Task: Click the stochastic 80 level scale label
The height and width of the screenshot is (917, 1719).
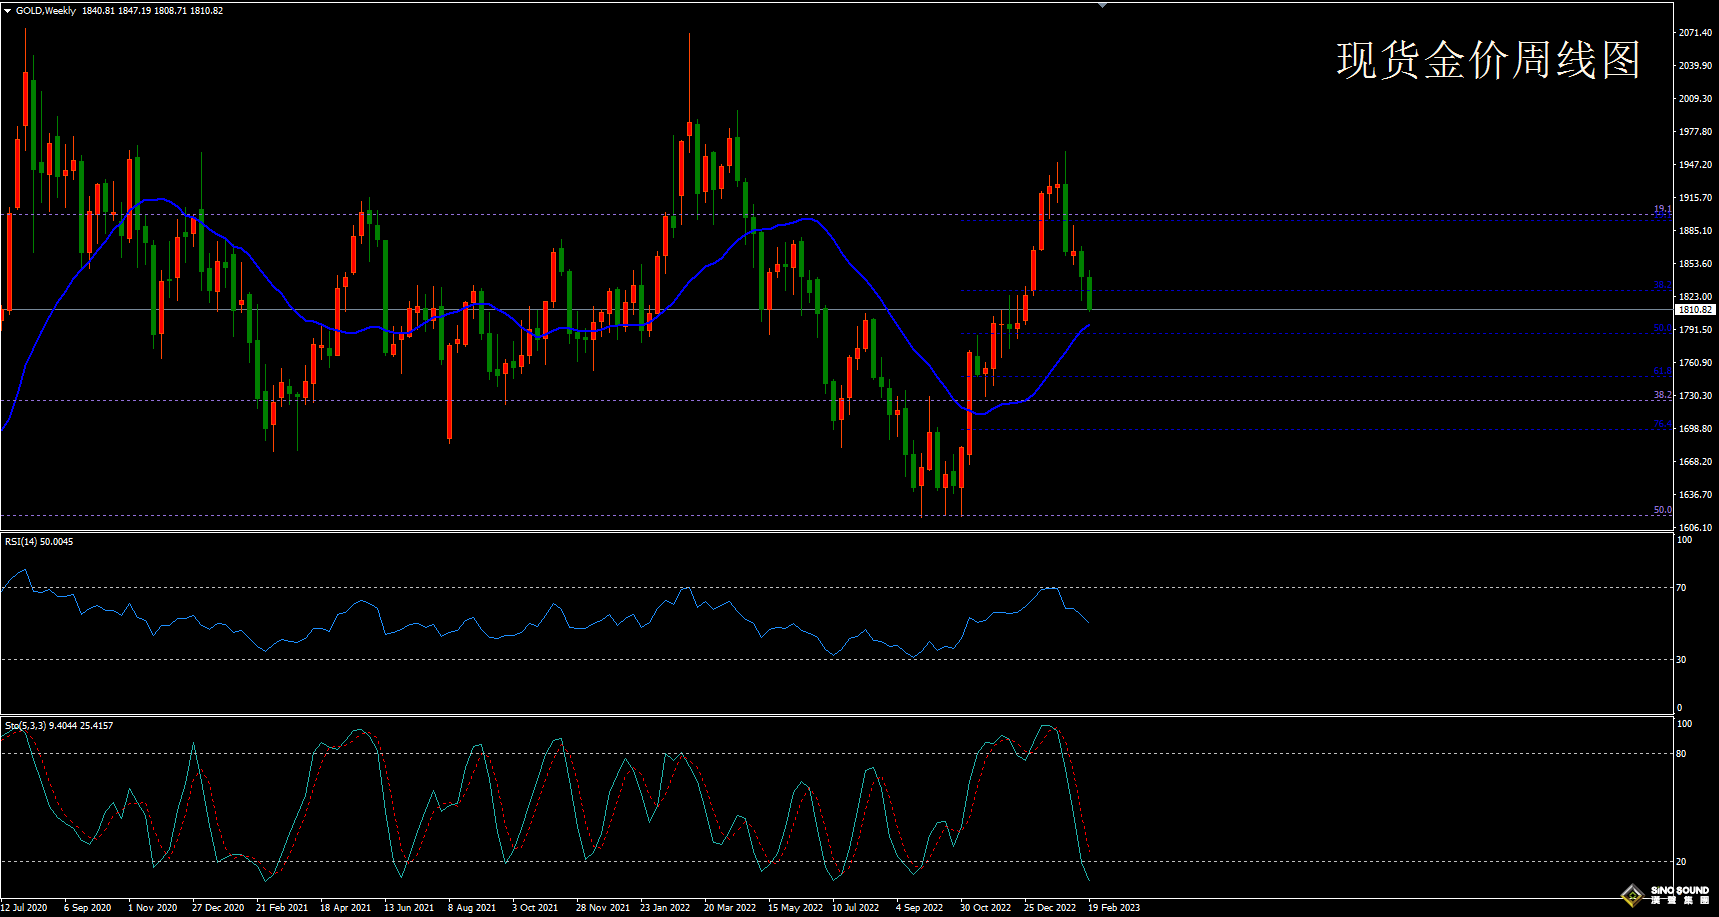Action: pyautogui.click(x=1681, y=754)
